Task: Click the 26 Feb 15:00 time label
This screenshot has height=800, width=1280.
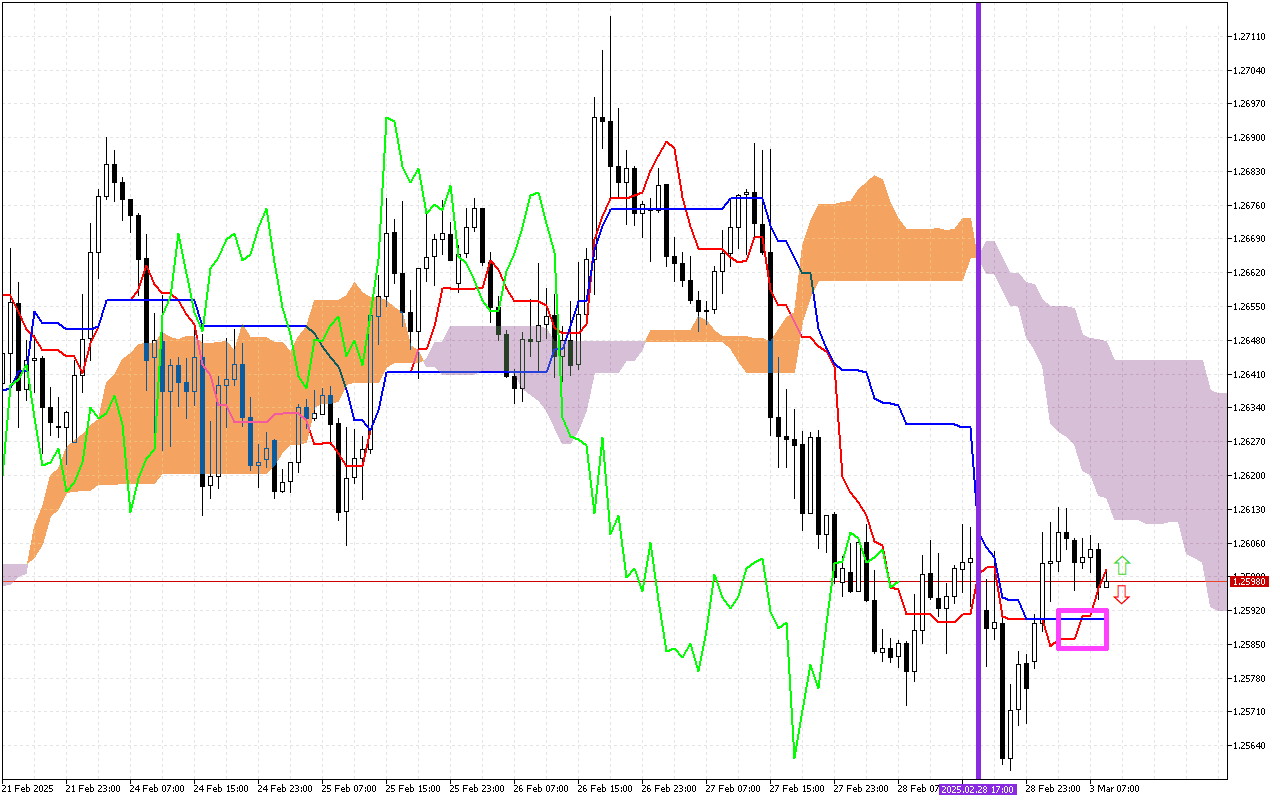Action: pyautogui.click(x=603, y=789)
